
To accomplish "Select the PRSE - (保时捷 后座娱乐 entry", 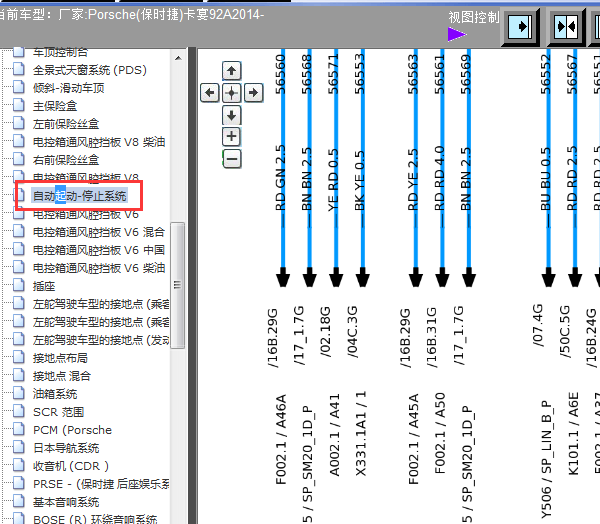I will 101,484.
